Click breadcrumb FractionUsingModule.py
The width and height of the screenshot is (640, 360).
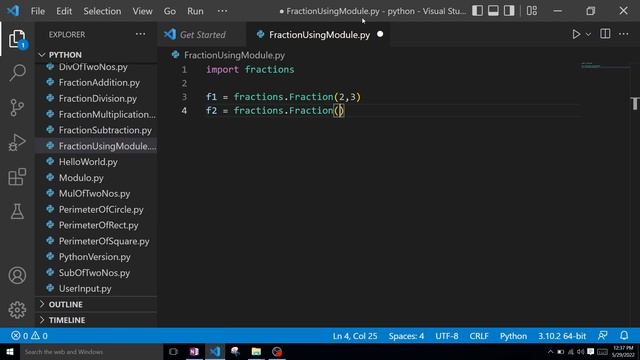[x=234, y=55]
